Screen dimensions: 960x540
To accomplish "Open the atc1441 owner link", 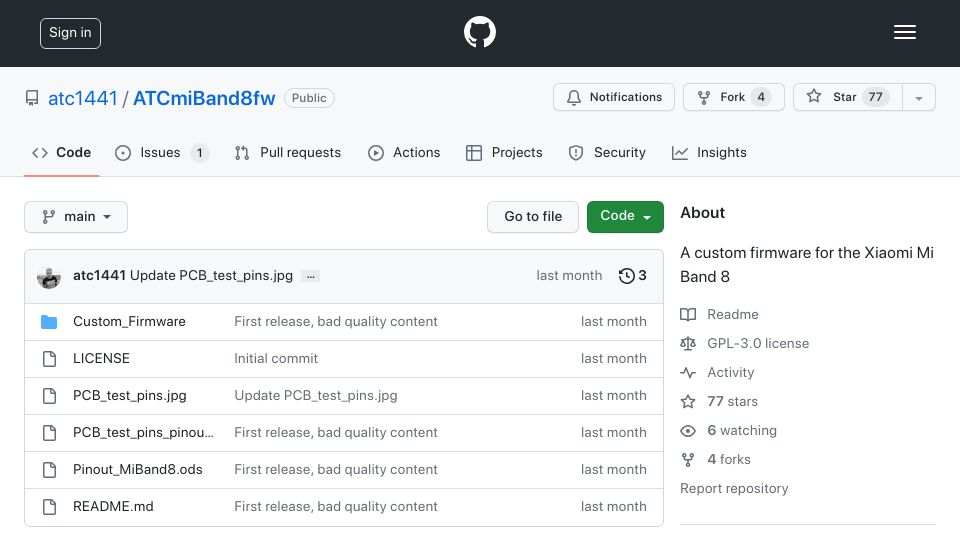I will [x=83, y=99].
